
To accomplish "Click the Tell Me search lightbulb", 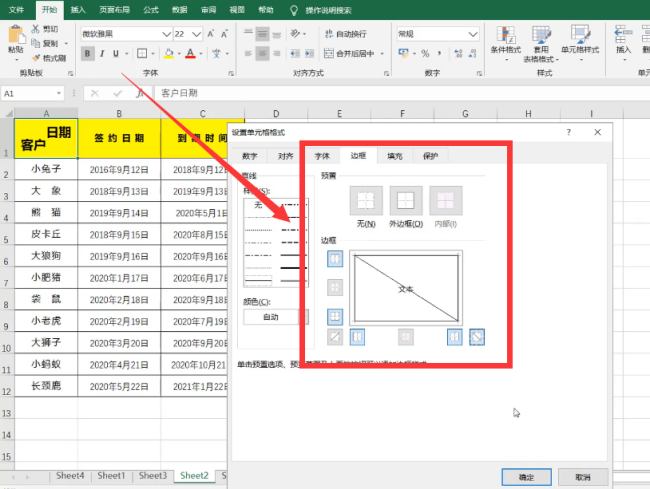I will [294, 10].
